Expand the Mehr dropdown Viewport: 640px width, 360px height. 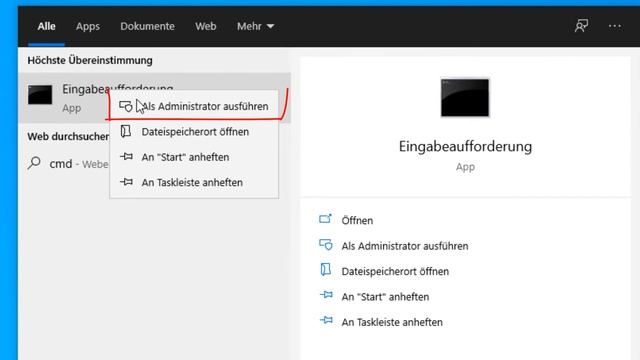(x=256, y=26)
